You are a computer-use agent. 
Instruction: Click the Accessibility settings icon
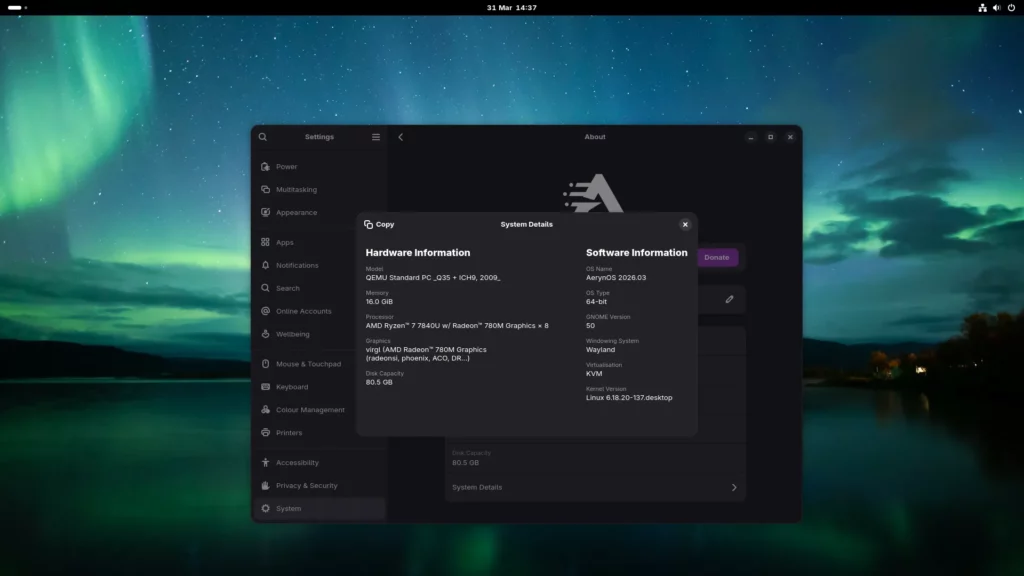(263, 462)
